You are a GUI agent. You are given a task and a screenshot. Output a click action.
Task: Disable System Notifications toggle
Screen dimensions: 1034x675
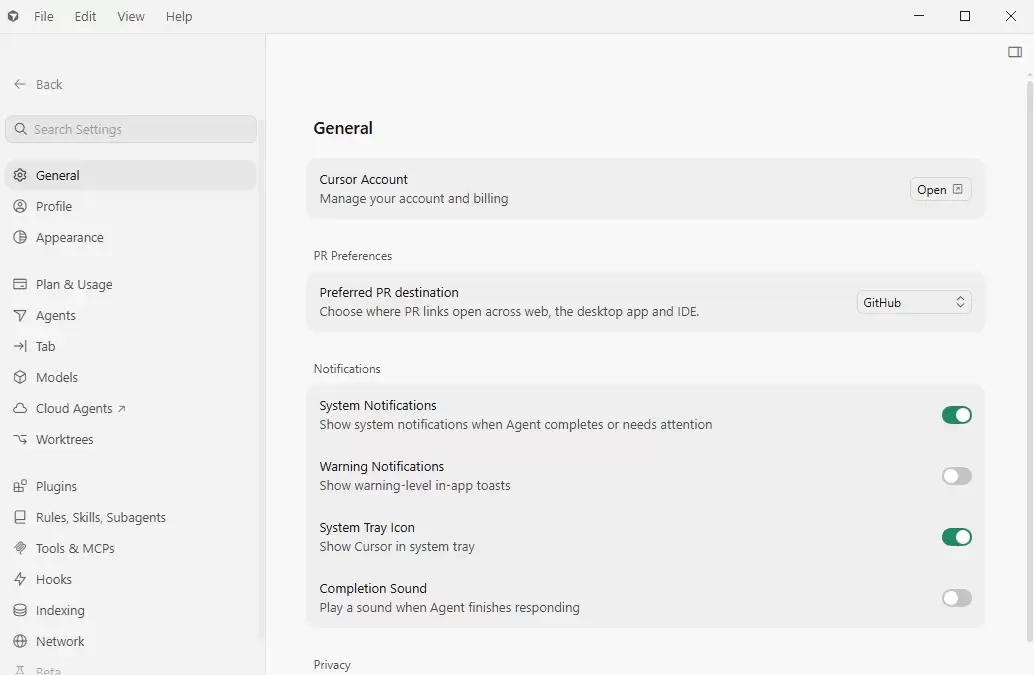[957, 415]
